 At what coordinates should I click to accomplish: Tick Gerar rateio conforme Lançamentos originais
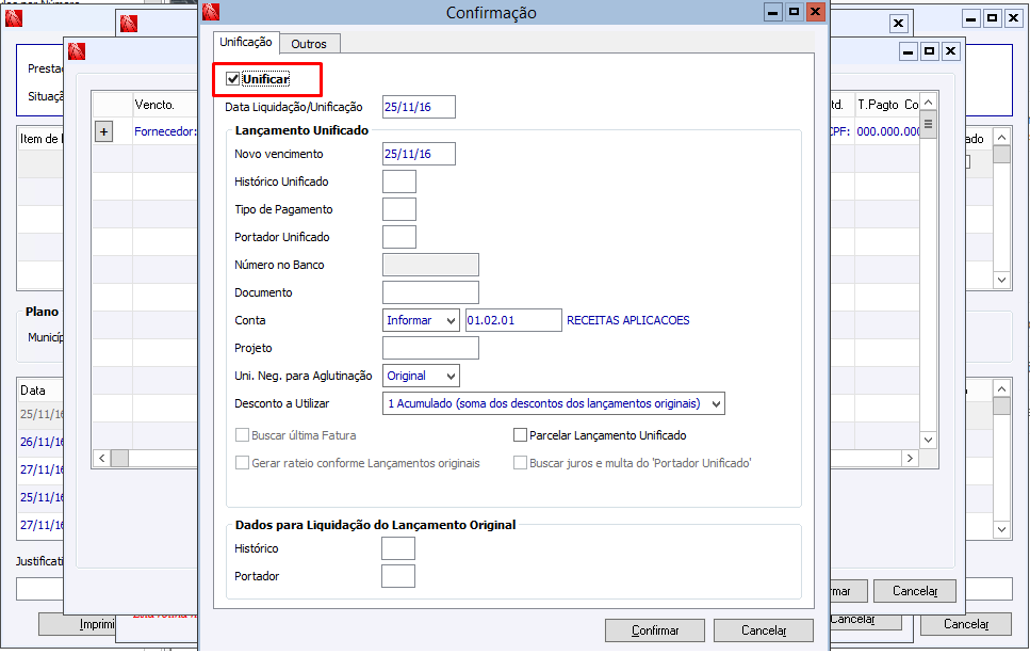click(x=242, y=462)
